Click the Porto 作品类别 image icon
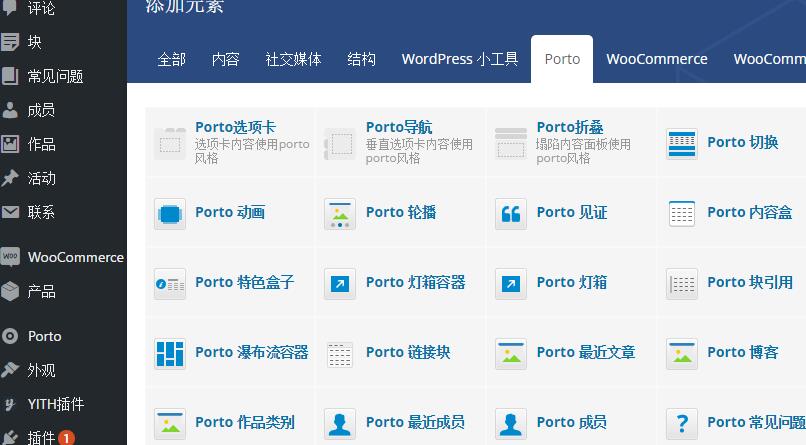This screenshot has height=445, width=806. click(x=170, y=423)
